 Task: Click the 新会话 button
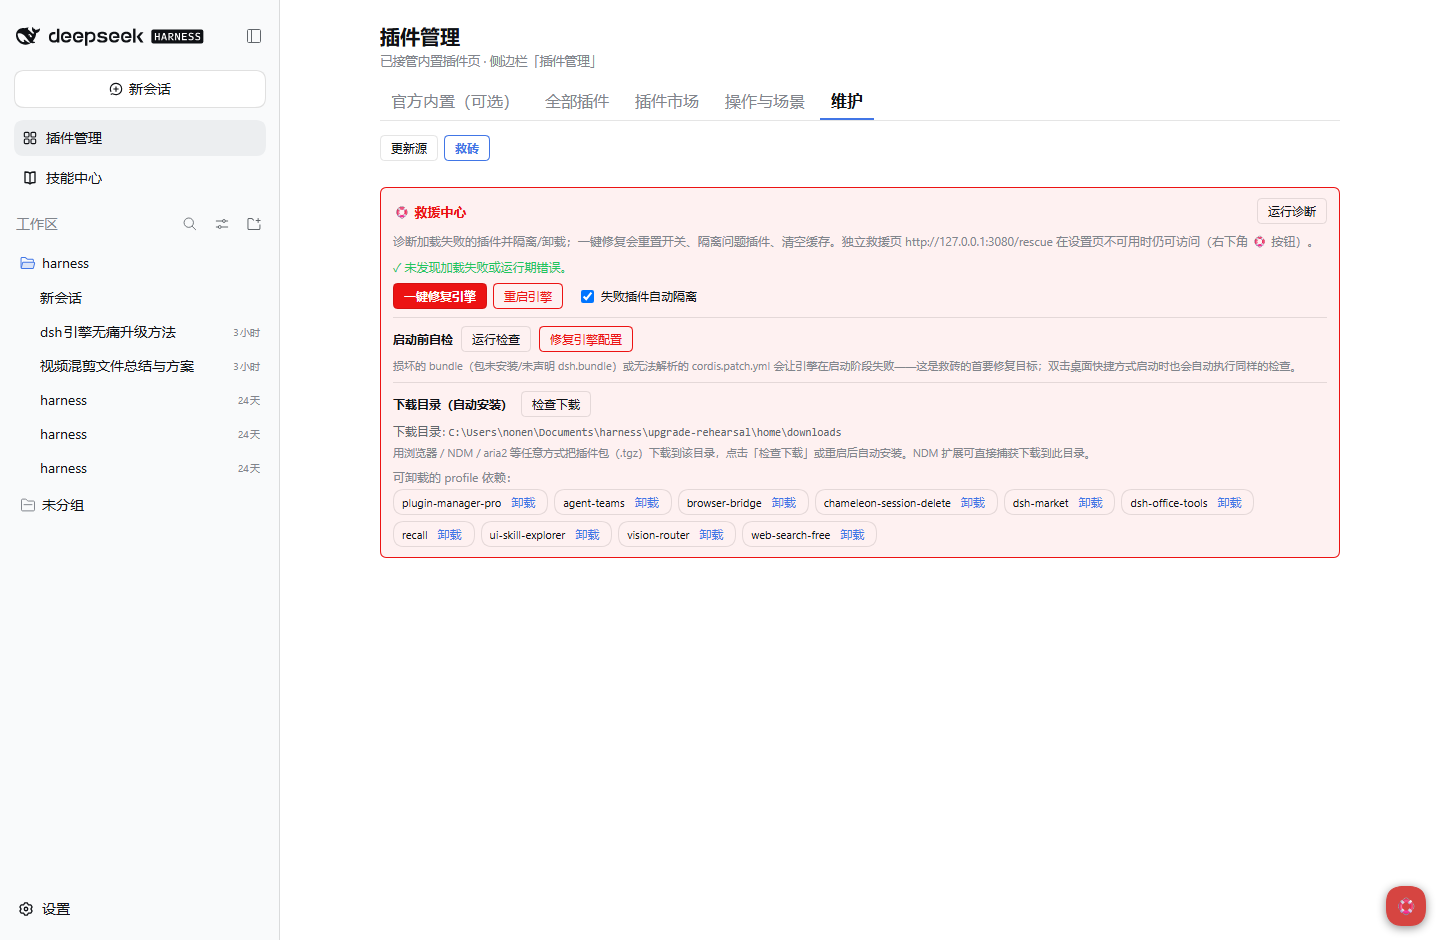(140, 89)
